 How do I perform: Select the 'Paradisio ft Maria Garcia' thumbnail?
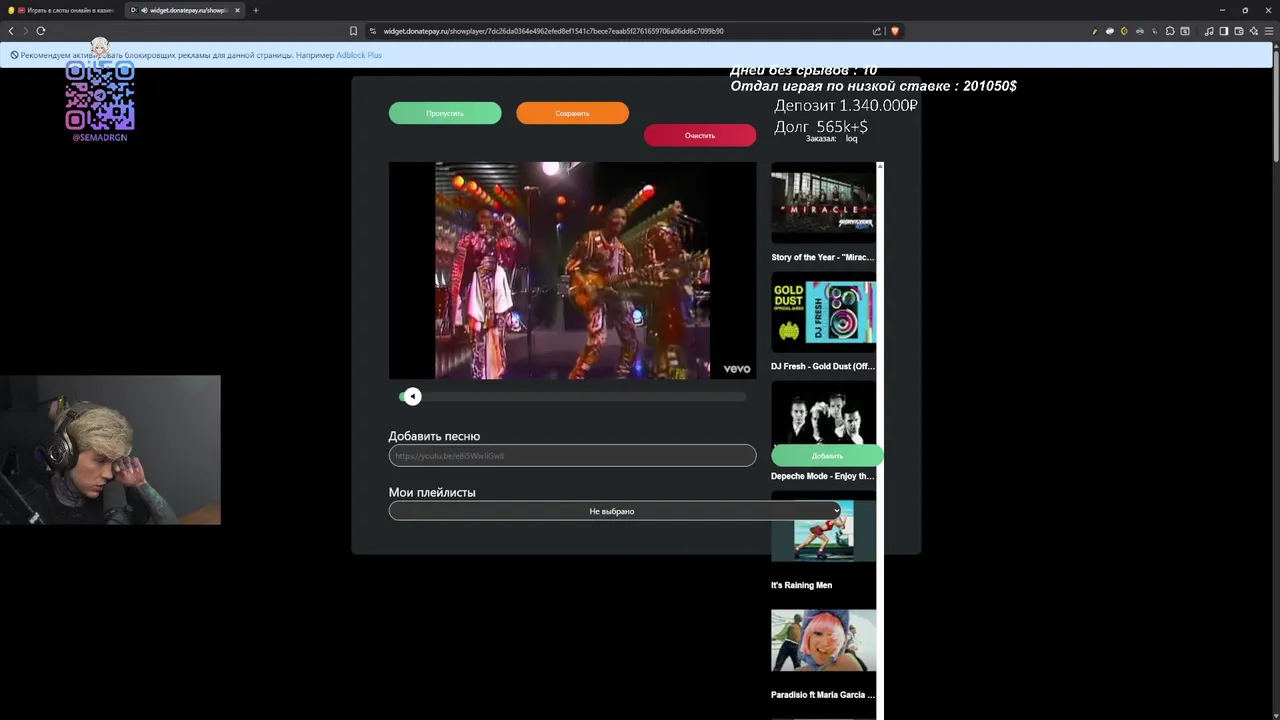(x=823, y=640)
